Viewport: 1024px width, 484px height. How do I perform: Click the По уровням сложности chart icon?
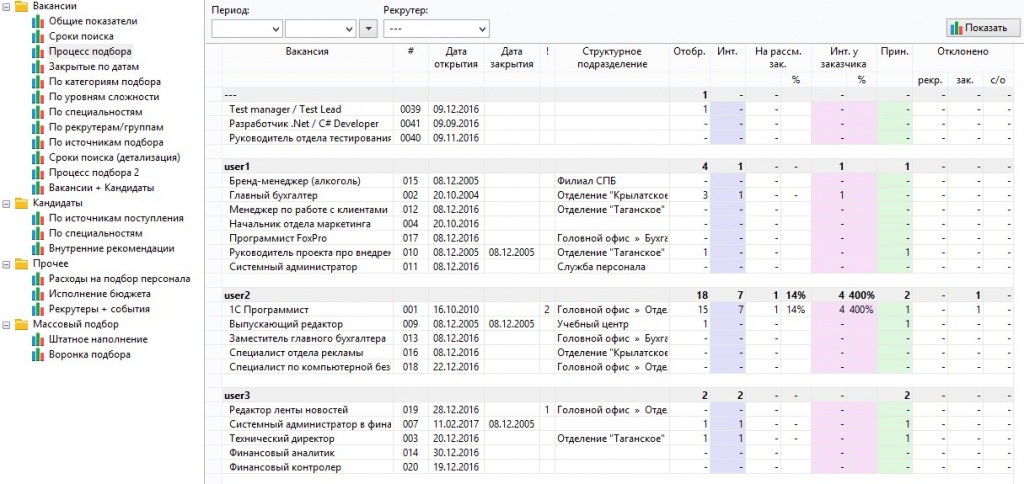point(39,97)
